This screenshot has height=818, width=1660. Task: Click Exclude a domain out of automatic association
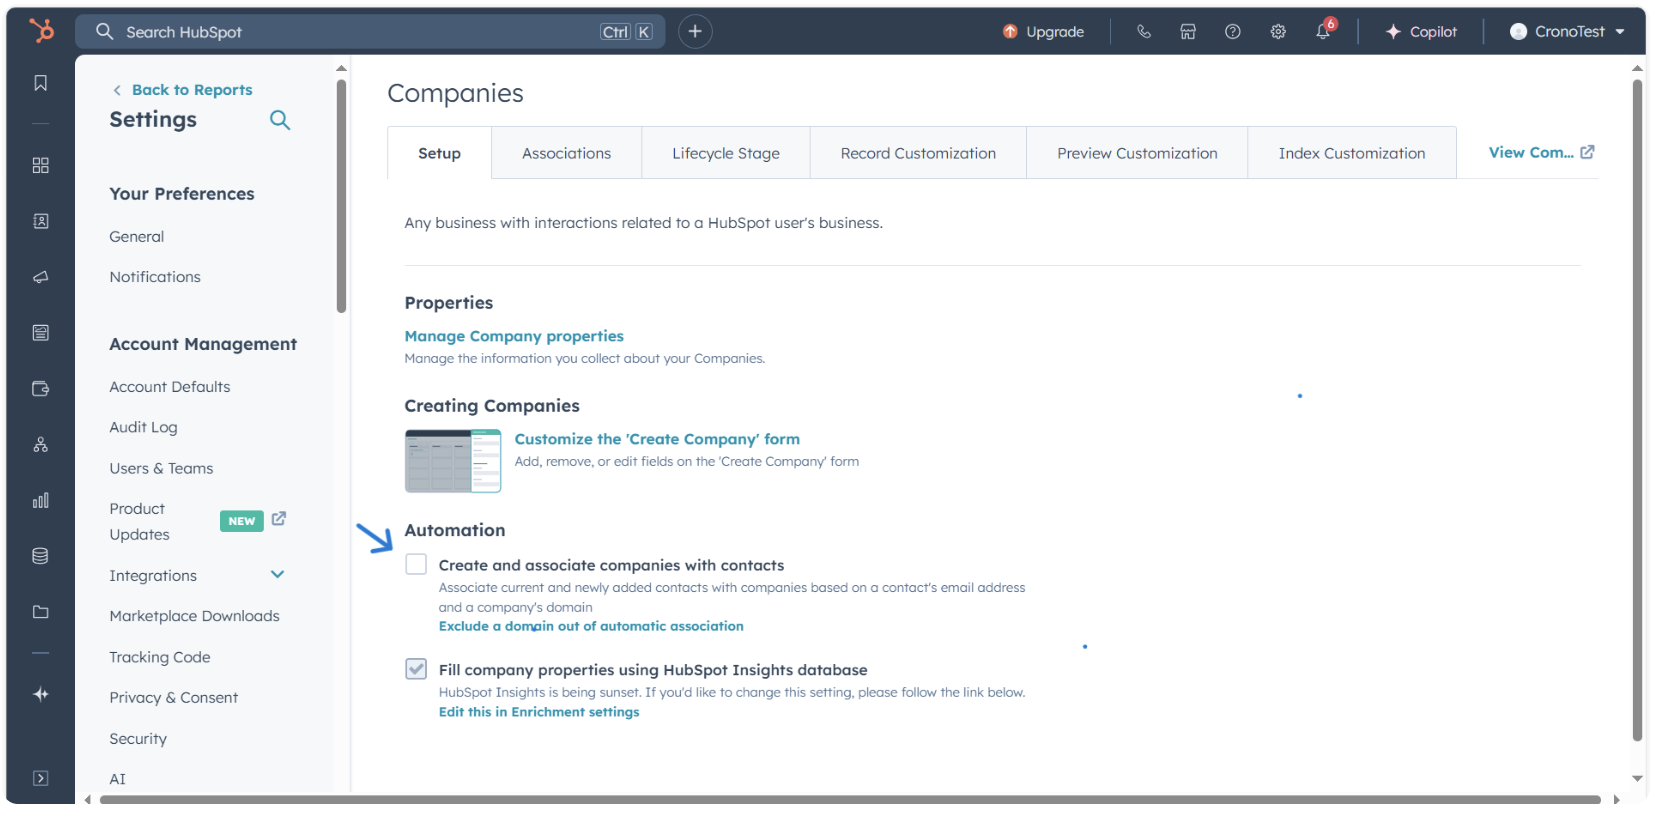pos(591,626)
